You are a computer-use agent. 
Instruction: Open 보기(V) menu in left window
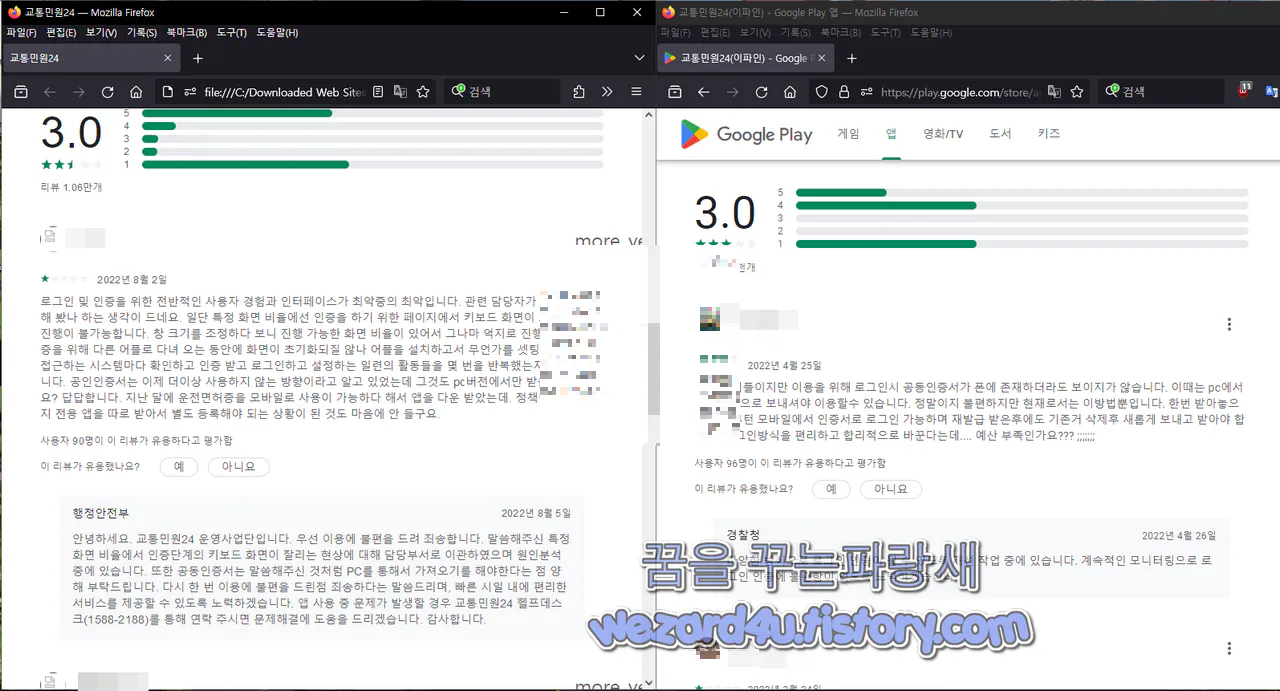pos(101,33)
